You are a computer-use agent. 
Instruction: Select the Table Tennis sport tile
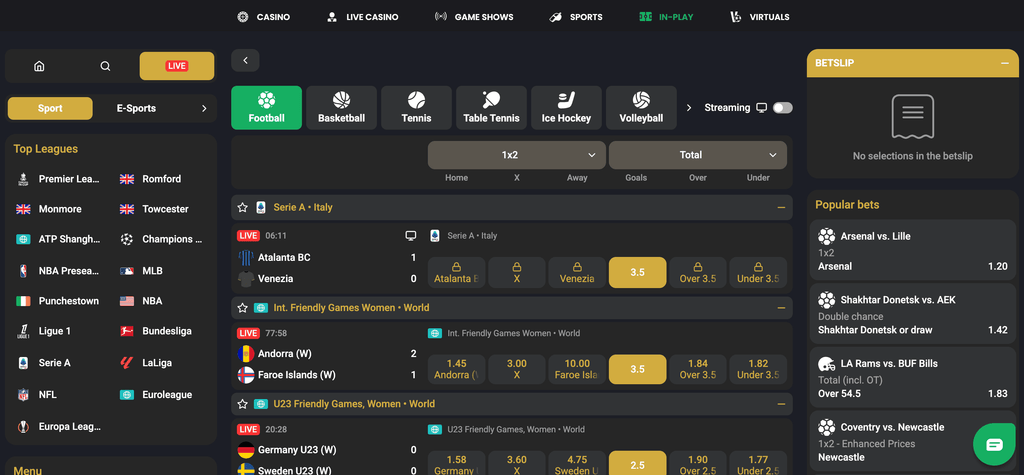[x=491, y=108]
